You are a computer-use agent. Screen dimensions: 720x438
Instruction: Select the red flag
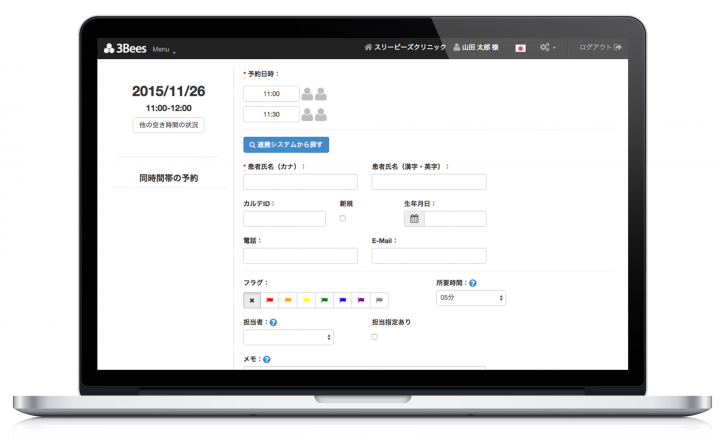coord(270,300)
